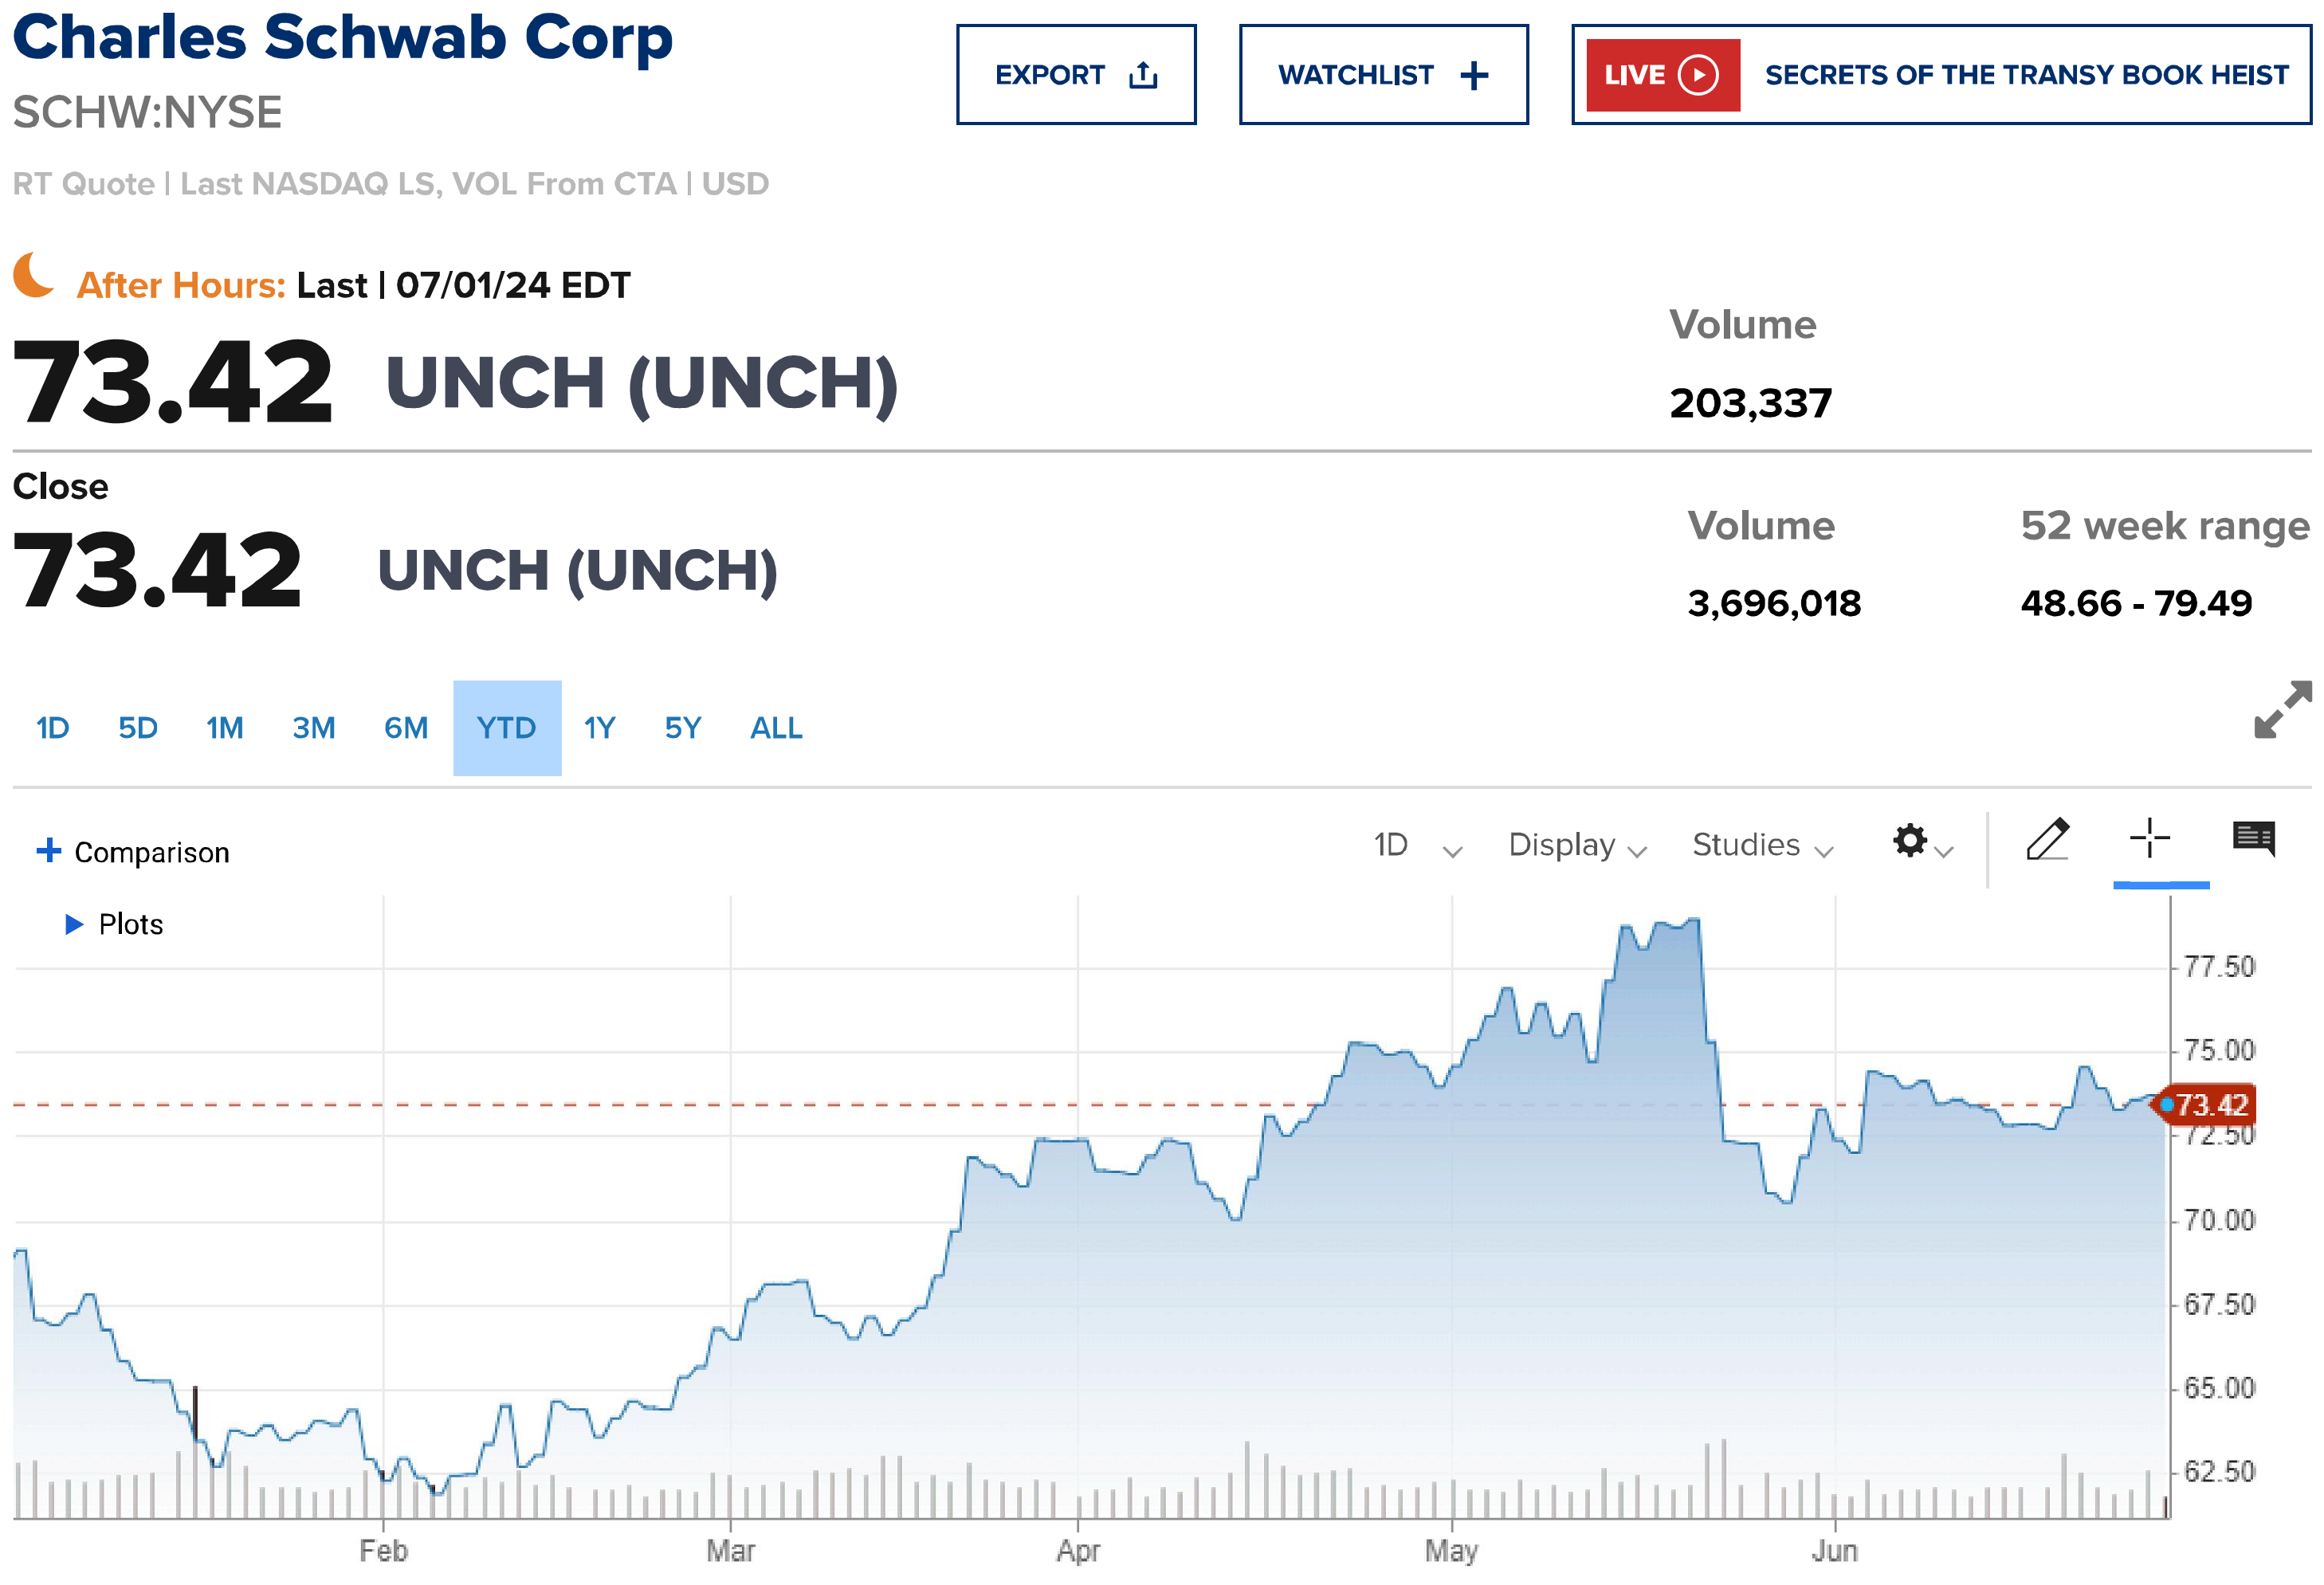Expand the Plots disclosure triangle

pos(74,924)
